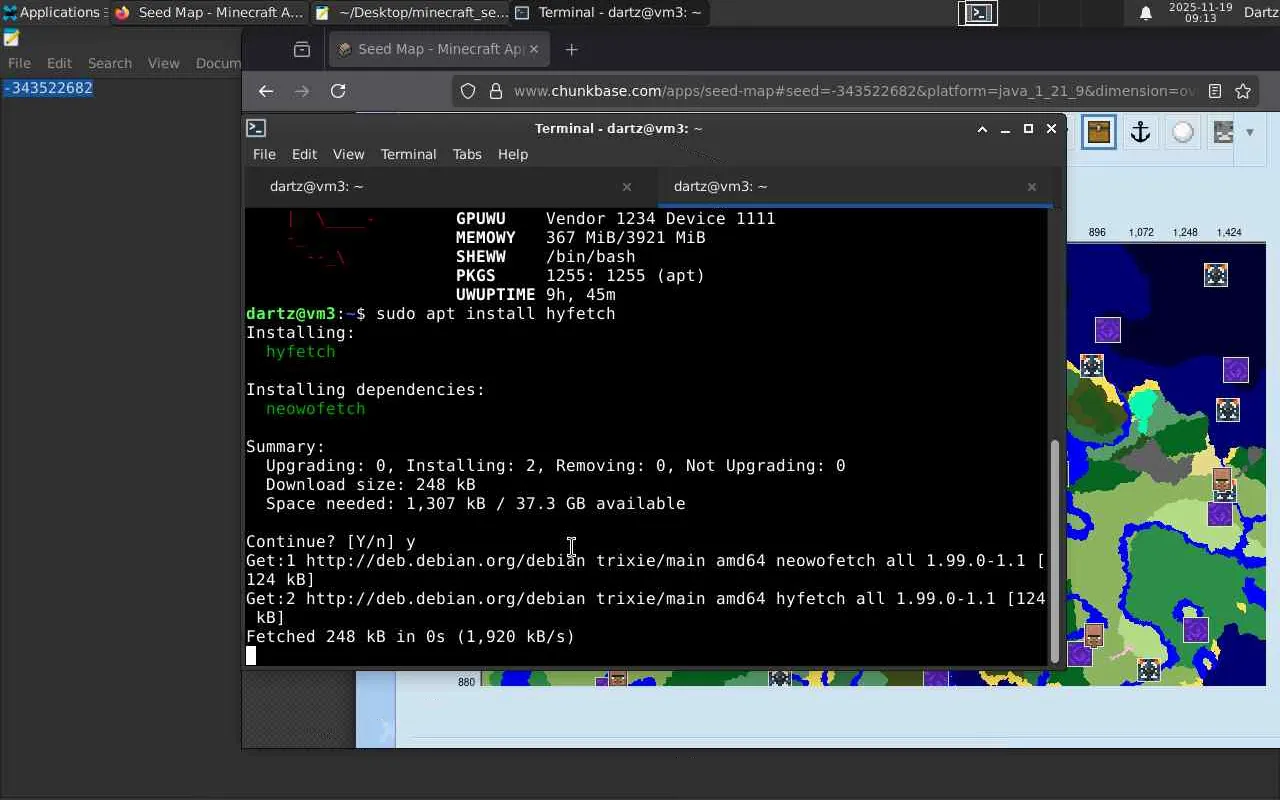The width and height of the screenshot is (1280, 800).
Task: Click the "UWUPTIME" label in terminal output
Action: point(495,295)
